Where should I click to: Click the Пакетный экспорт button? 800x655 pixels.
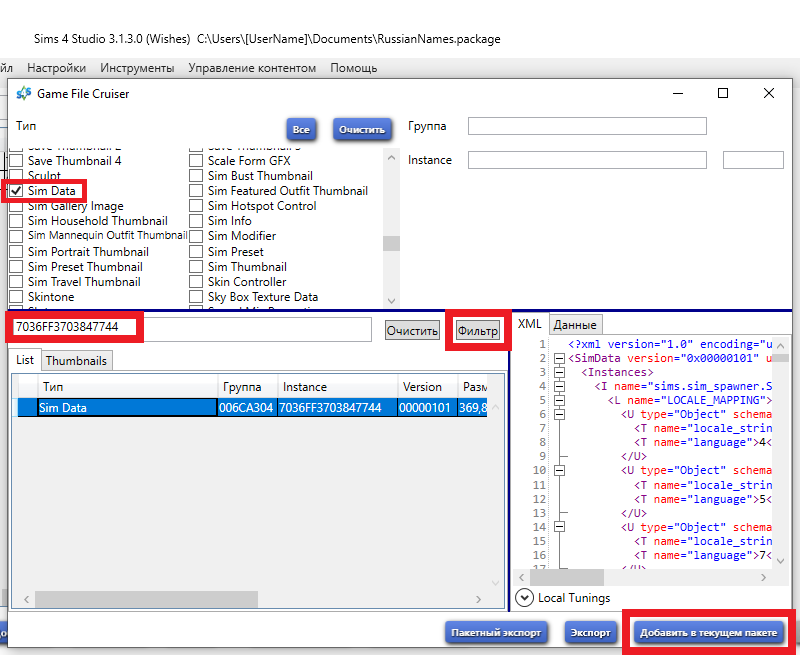[x=496, y=632]
